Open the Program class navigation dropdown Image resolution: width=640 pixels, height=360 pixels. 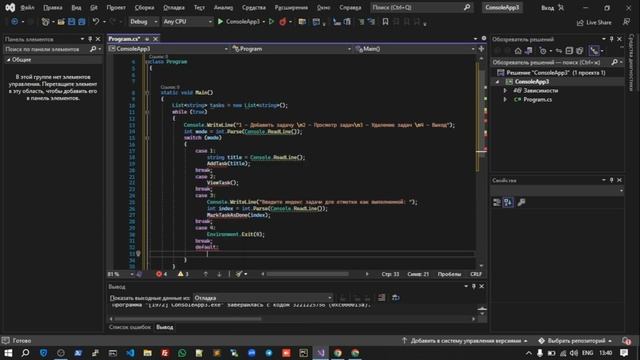click(291, 49)
